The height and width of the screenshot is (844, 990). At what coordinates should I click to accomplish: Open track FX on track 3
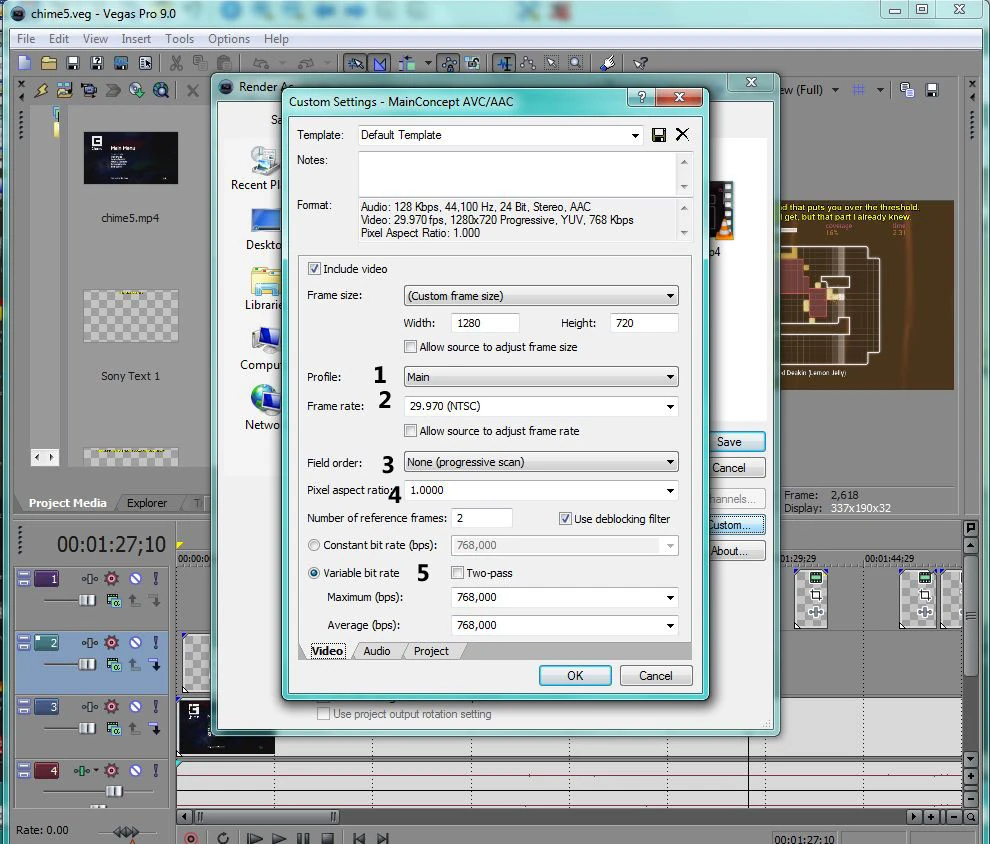click(112, 707)
